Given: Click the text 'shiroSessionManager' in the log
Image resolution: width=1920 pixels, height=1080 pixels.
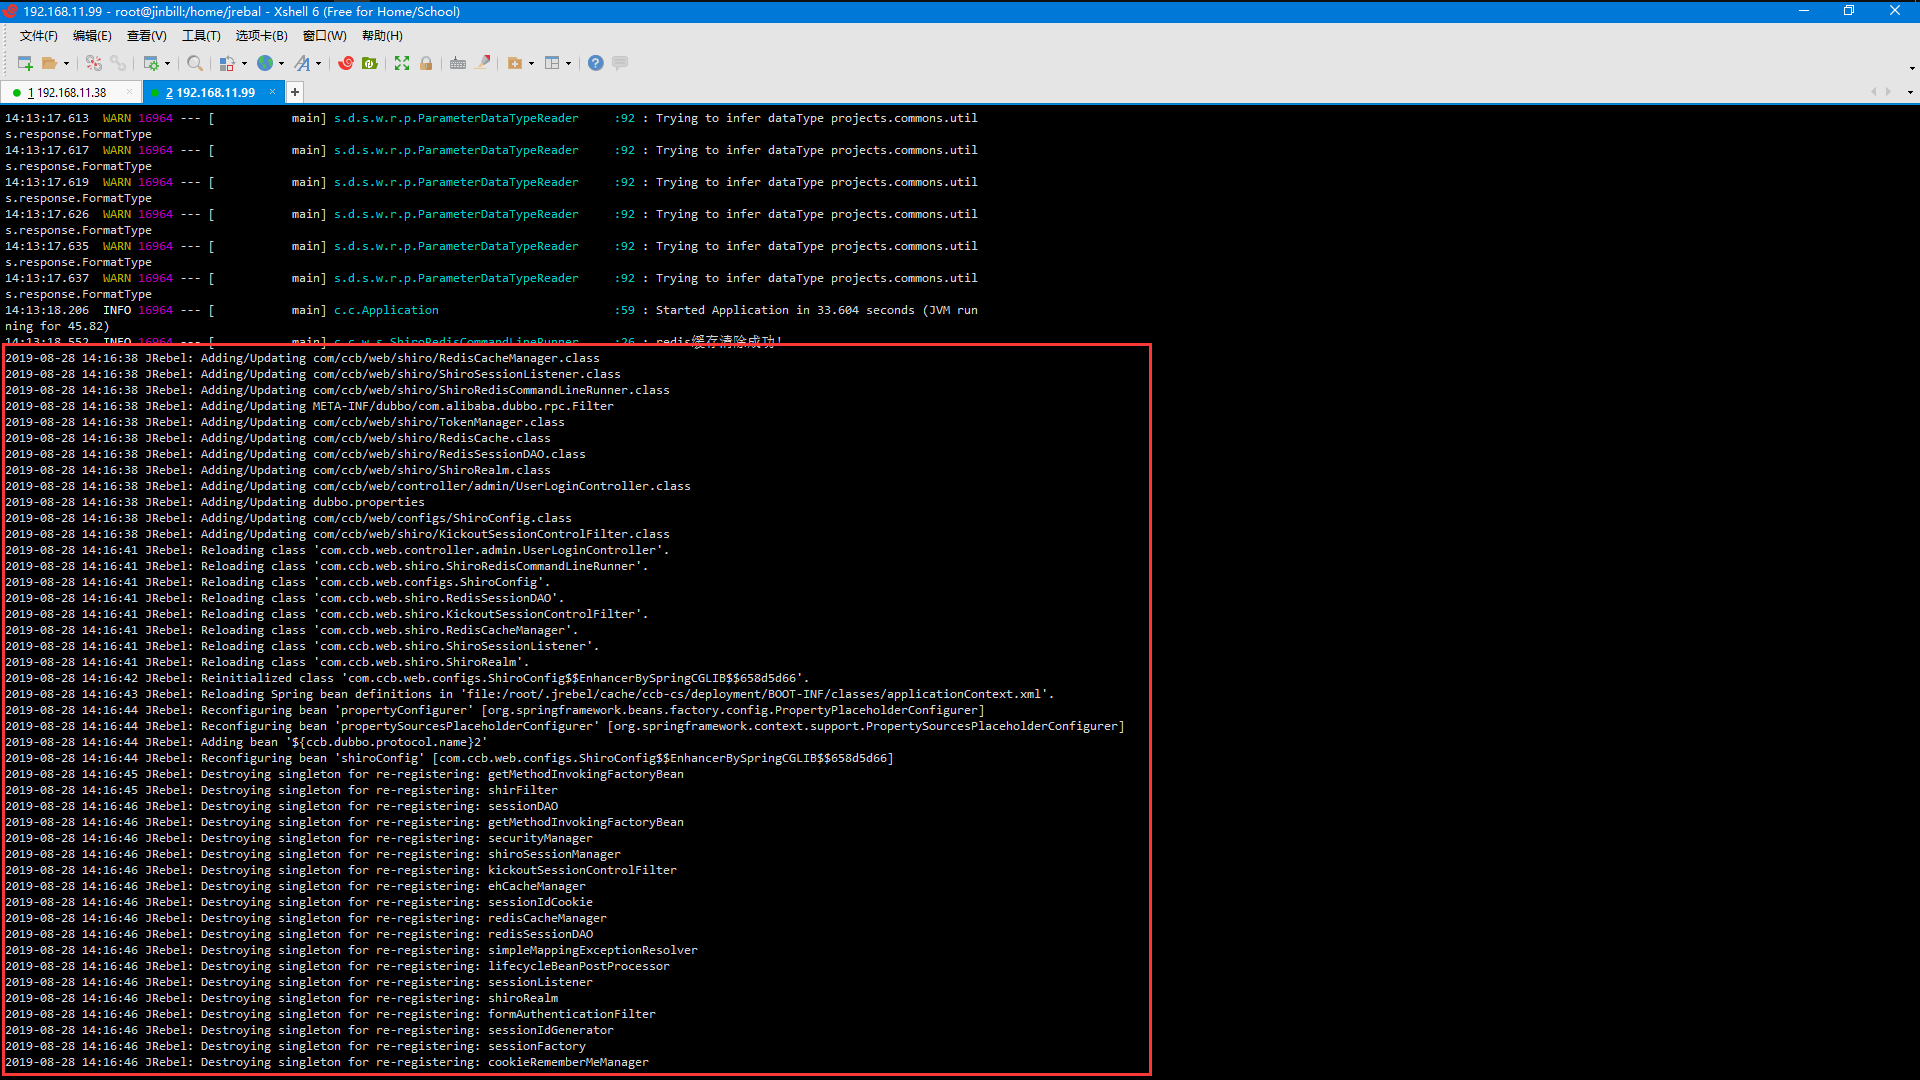Looking at the screenshot, I should click(554, 854).
